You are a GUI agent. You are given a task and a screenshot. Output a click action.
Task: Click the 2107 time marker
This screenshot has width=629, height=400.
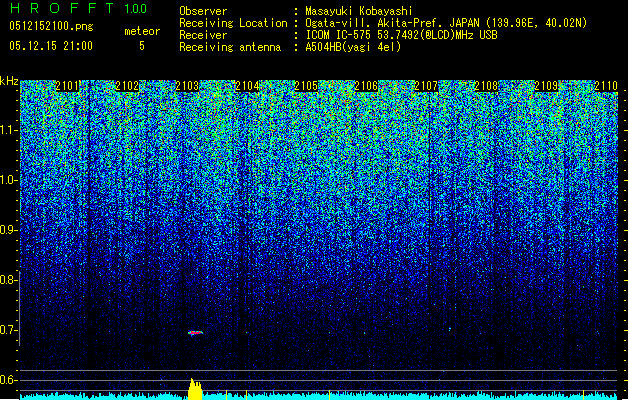point(426,86)
